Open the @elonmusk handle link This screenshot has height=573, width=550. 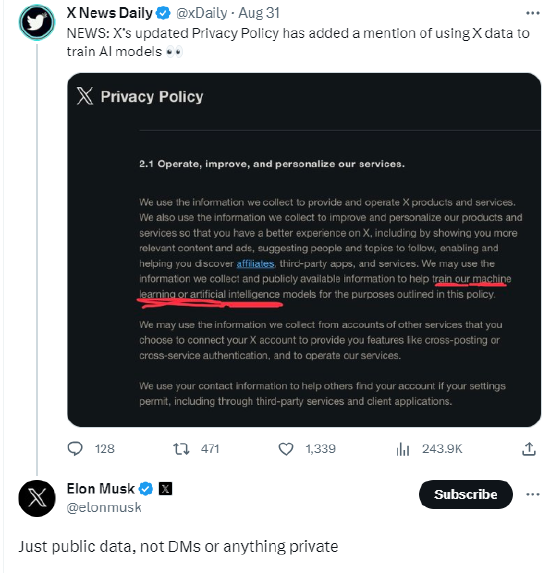coord(104,507)
